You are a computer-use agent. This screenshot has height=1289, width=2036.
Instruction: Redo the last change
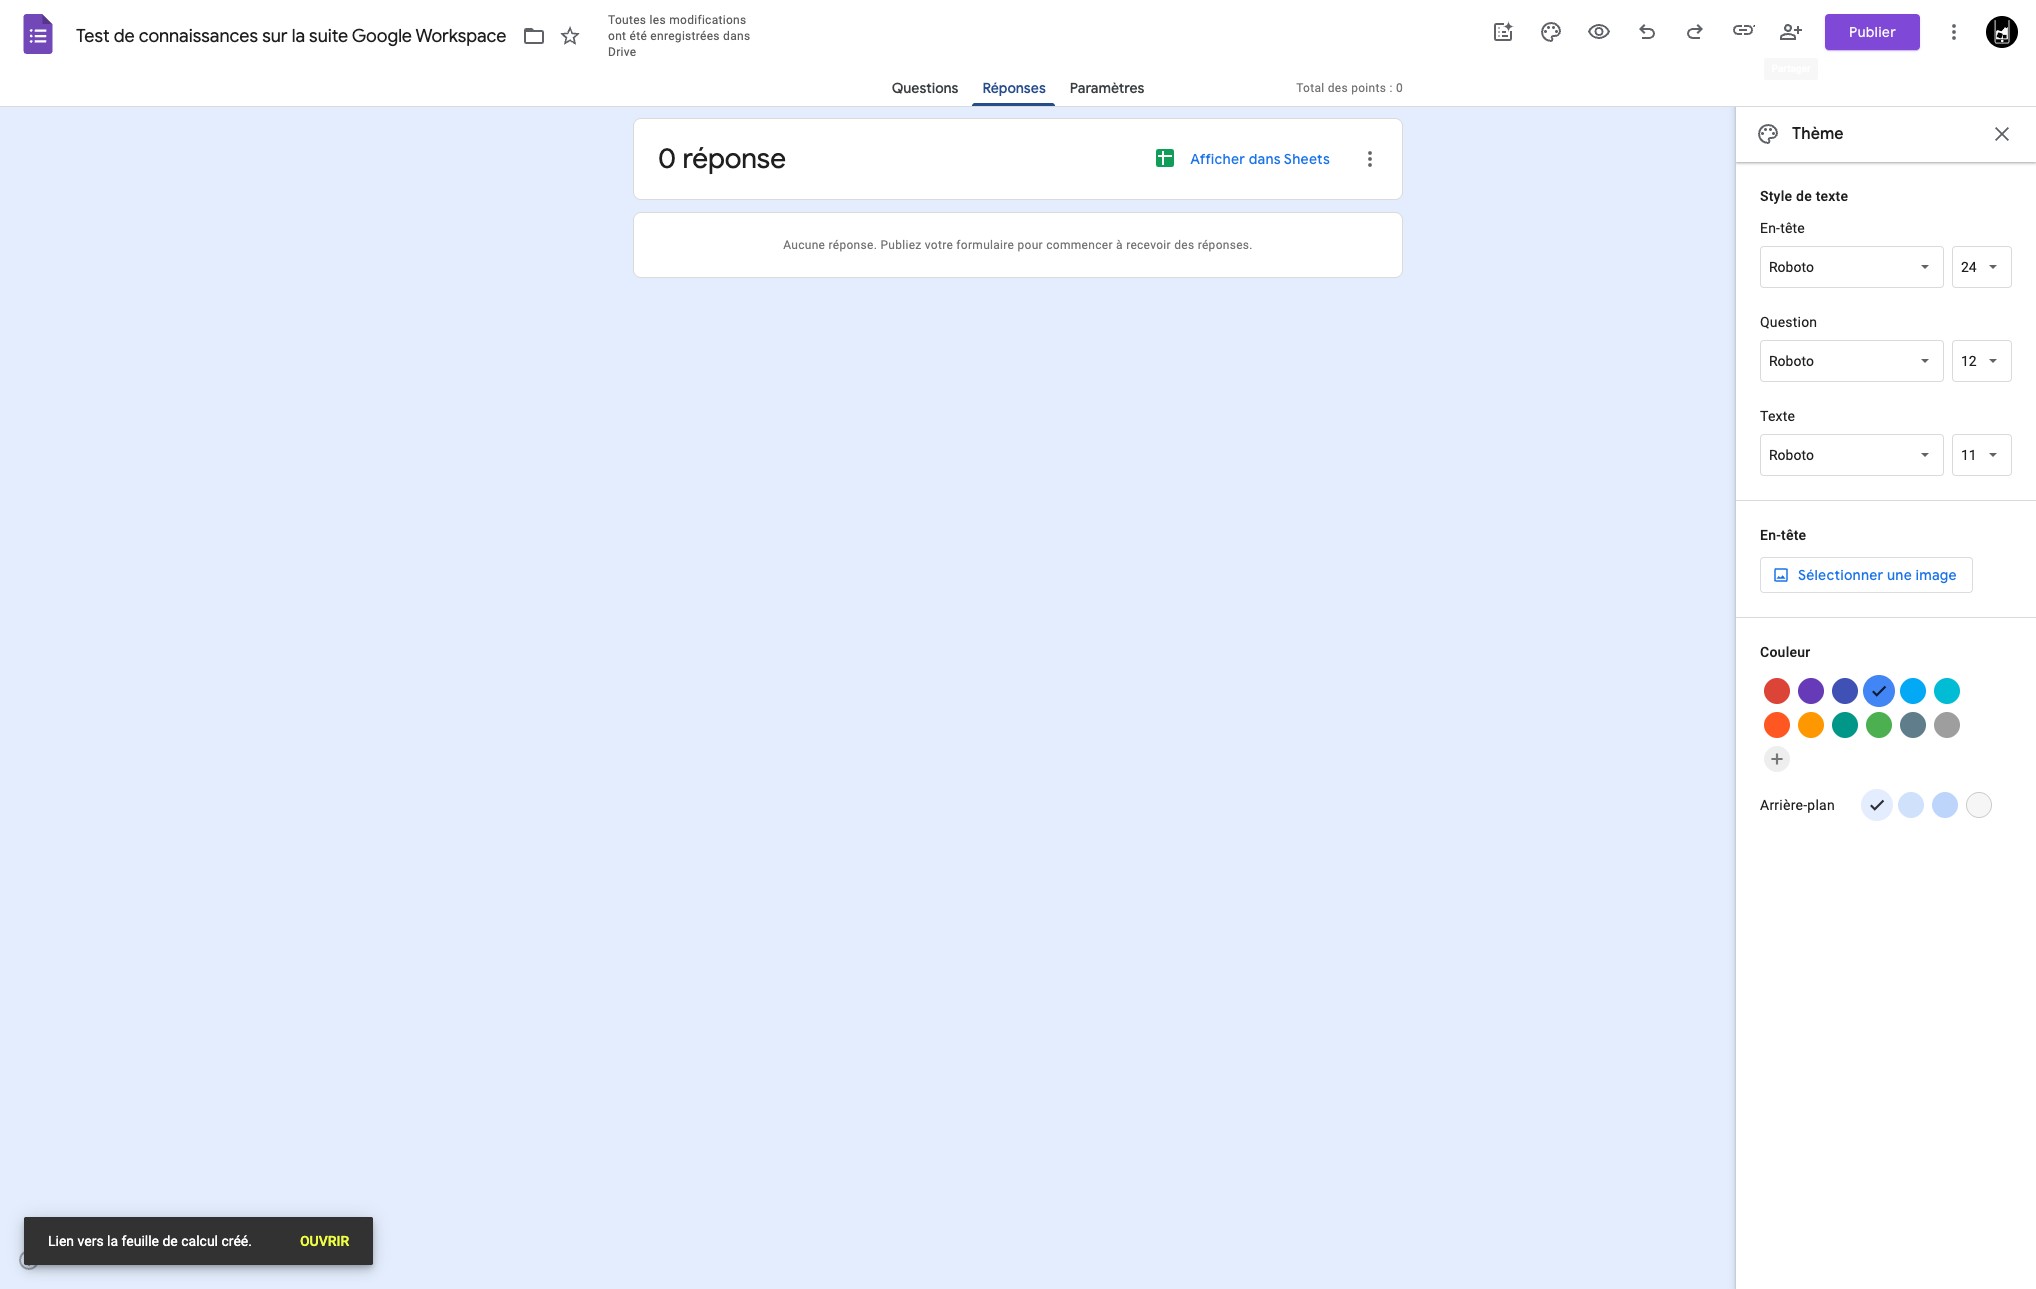click(1695, 32)
